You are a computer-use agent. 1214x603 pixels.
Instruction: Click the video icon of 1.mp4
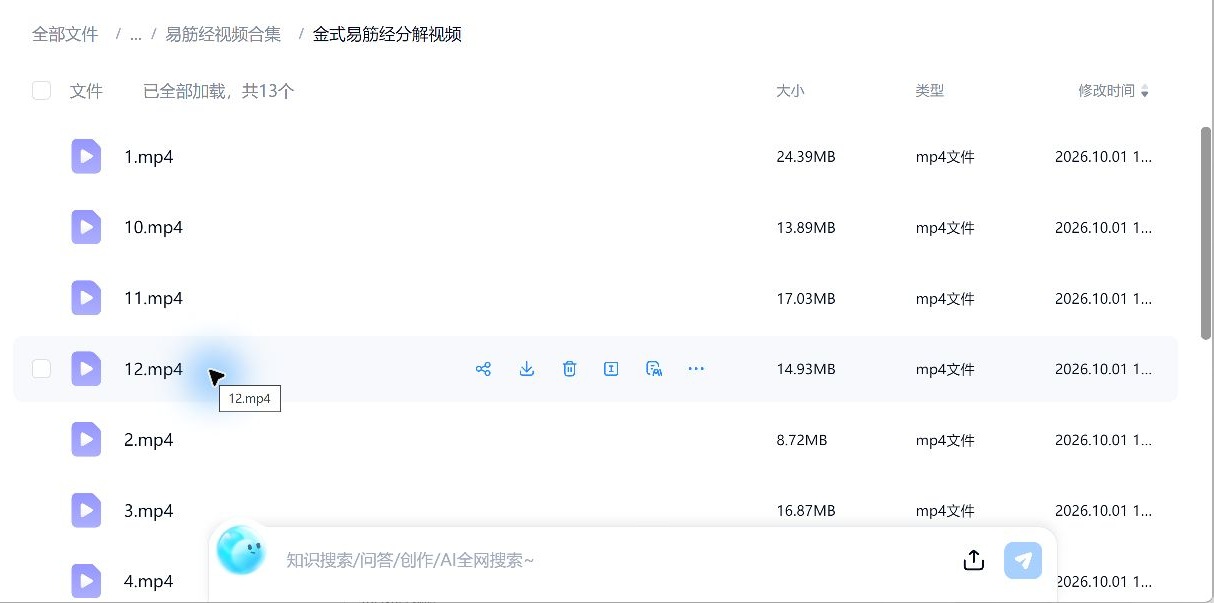[86, 157]
